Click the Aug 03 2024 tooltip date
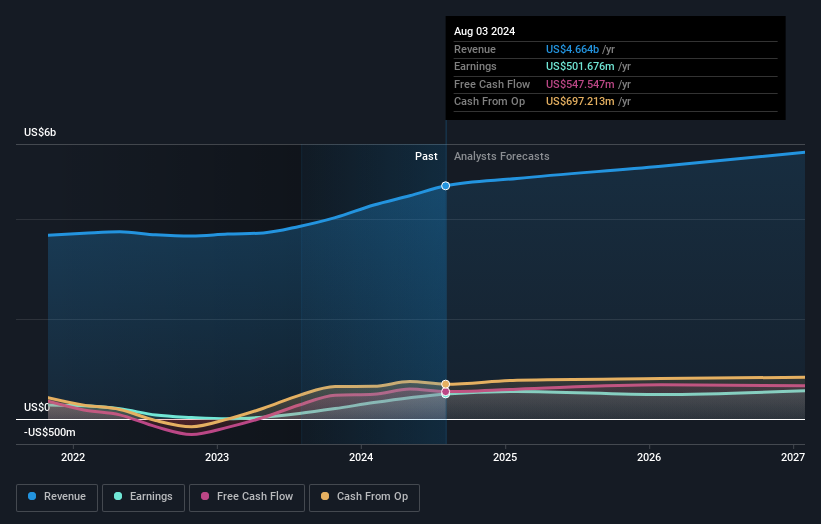The height and width of the screenshot is (524, 821). tap(484, 31)
